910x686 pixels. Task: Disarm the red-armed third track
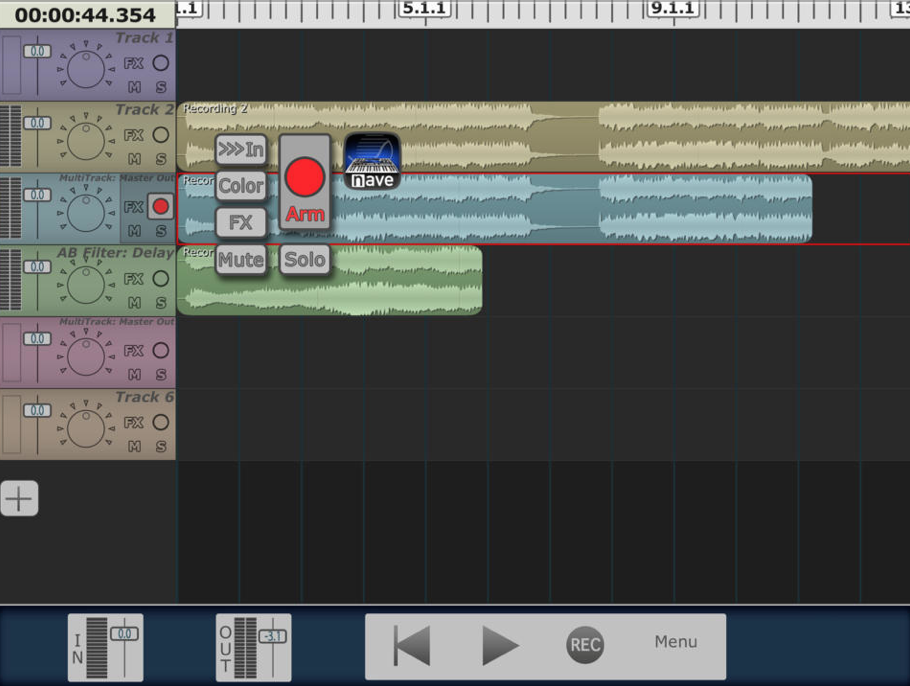click(x=161, y=207)
